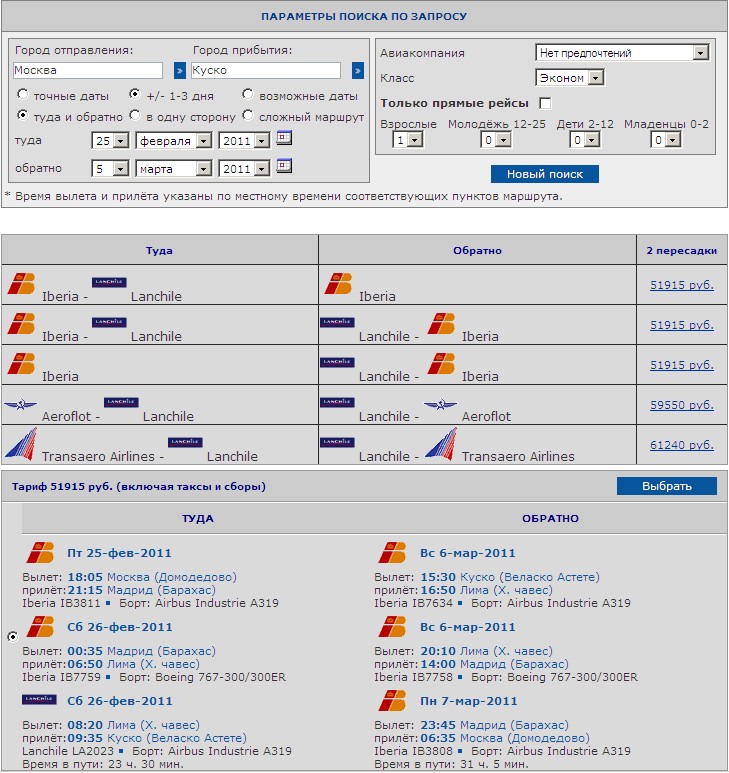Open calendar picker for departure date

(x=283, y=139)
